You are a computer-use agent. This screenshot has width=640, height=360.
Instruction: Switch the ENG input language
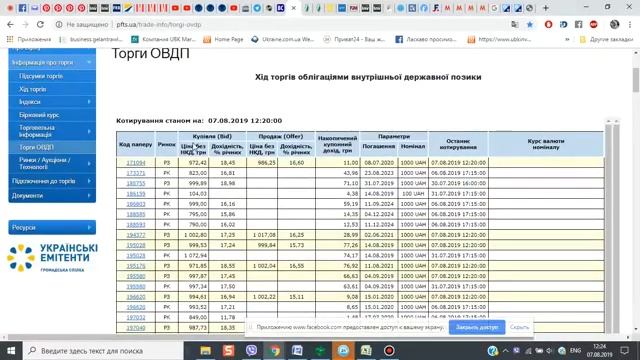[x=575, y=351]
